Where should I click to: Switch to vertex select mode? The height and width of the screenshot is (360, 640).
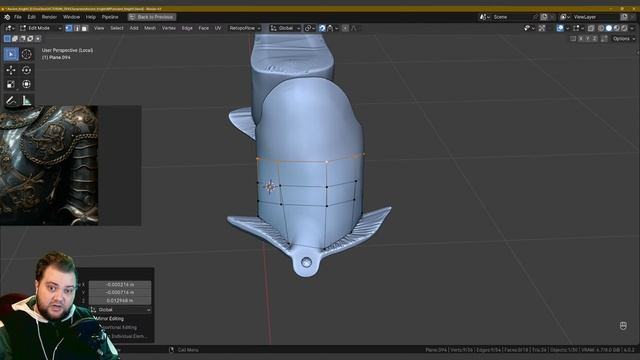pos(69,28)
